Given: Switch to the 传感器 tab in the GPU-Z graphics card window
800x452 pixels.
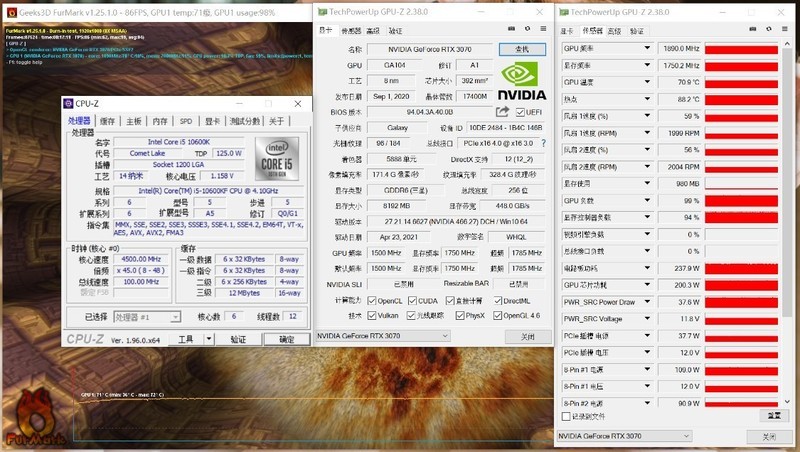Looking at the screenshot, I should coord(351,31).
